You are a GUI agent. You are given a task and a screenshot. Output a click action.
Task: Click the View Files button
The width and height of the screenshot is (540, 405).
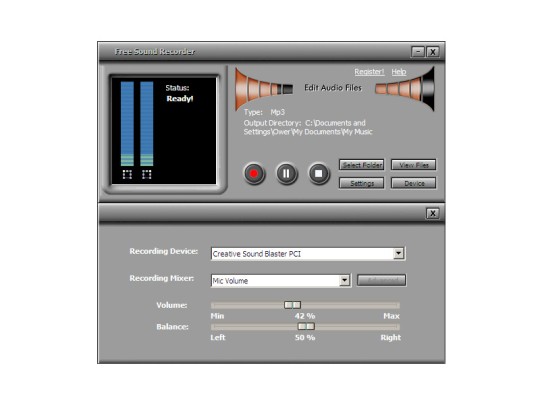click(414, 165)
